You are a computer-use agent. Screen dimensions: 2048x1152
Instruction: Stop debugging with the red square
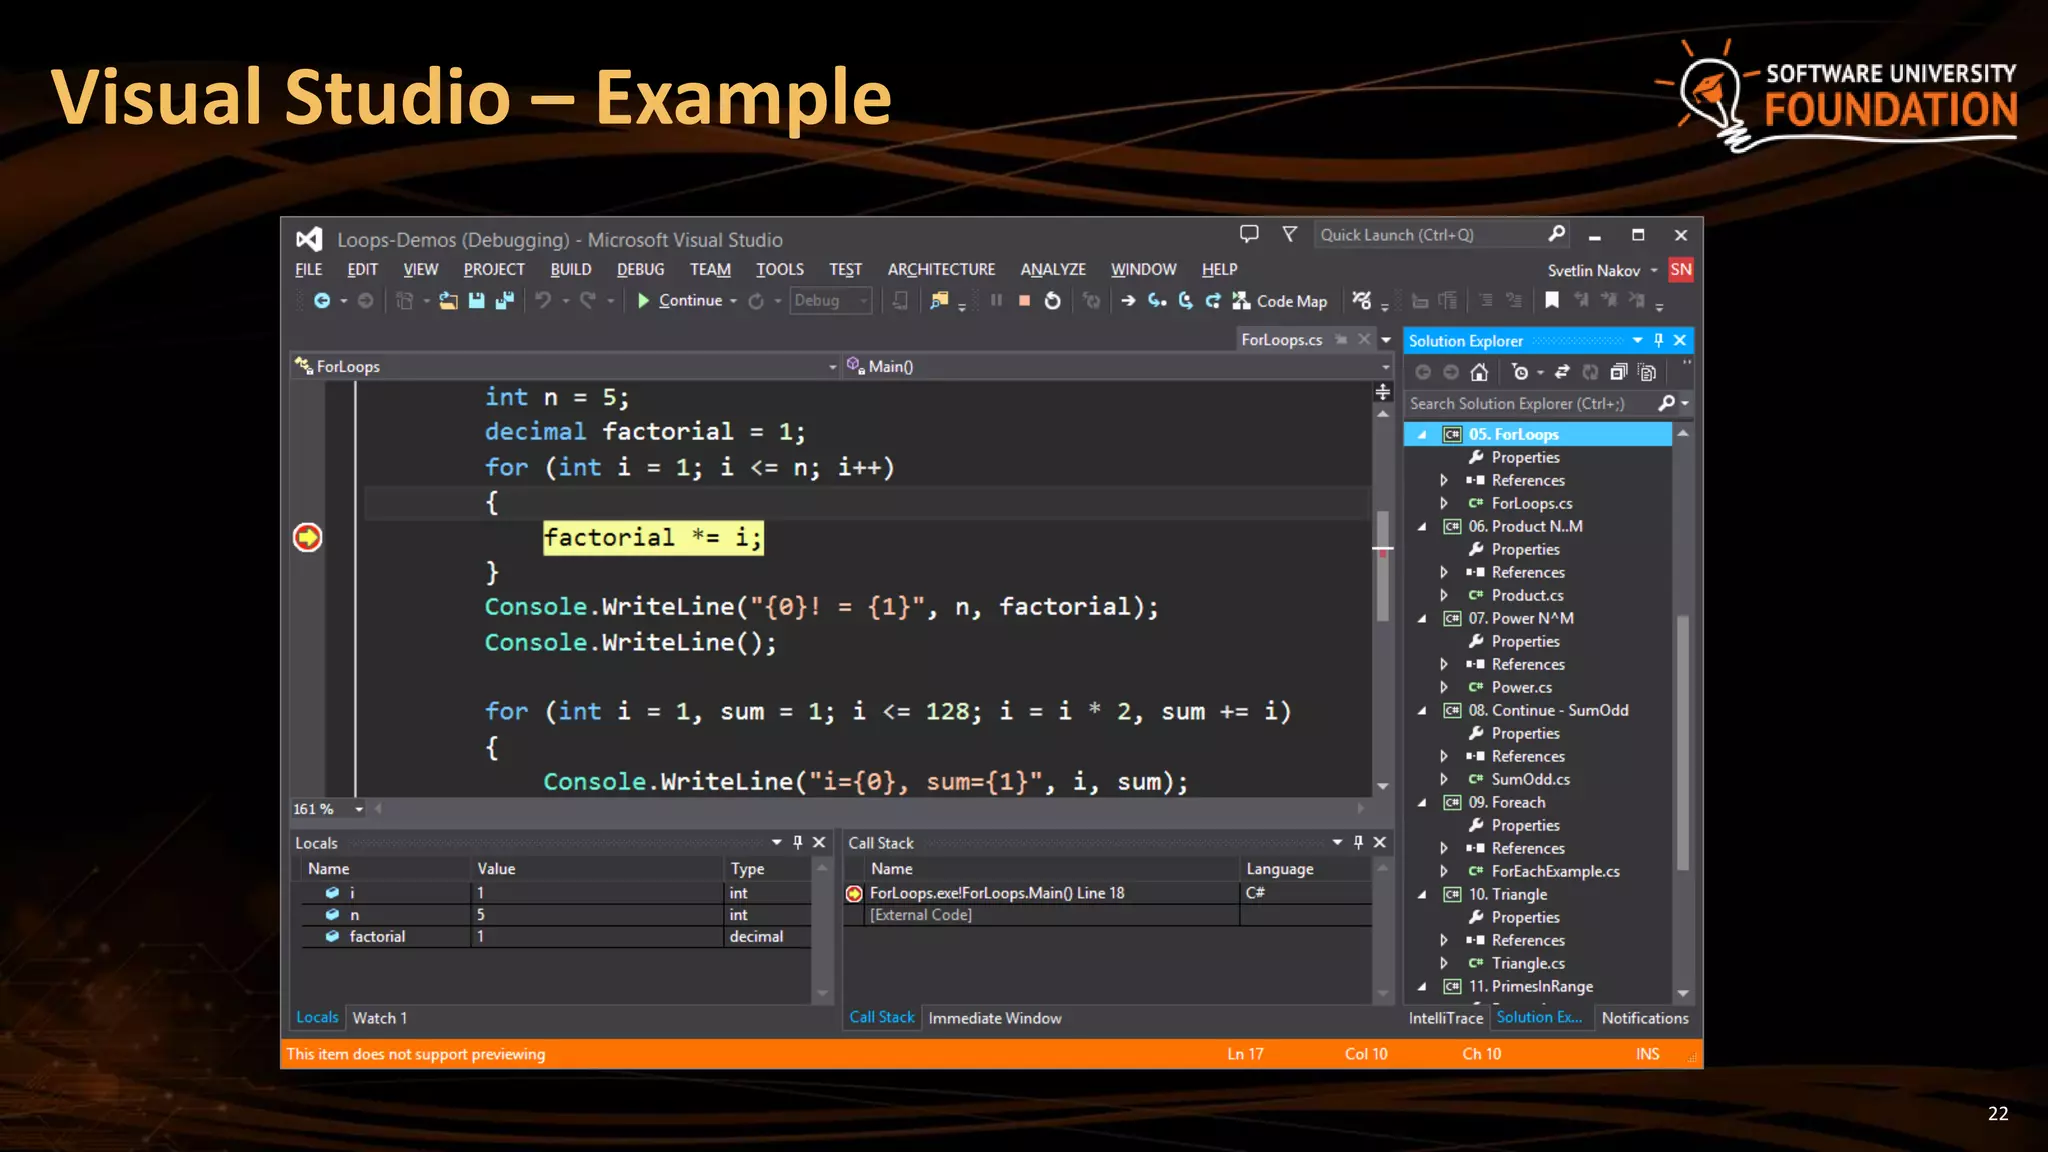click(1024, 301)
